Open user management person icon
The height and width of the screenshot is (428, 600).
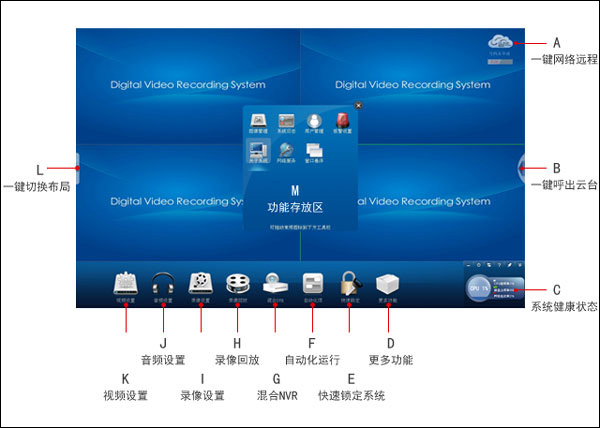(314, 121)
